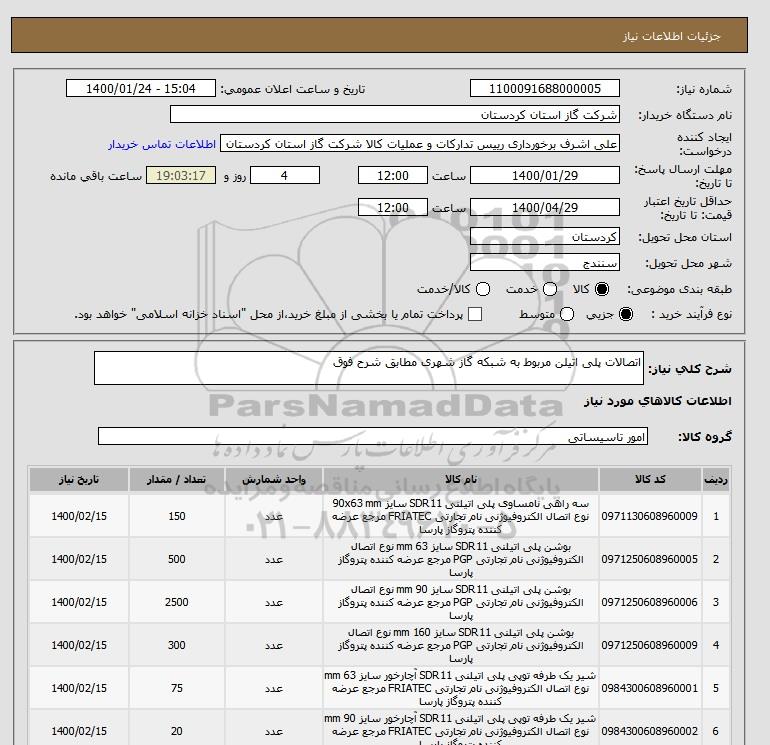Viewport: 770px width, 745px height.
Task: Click the response deadline time 12:00 field
Action: tap(393, 175)
